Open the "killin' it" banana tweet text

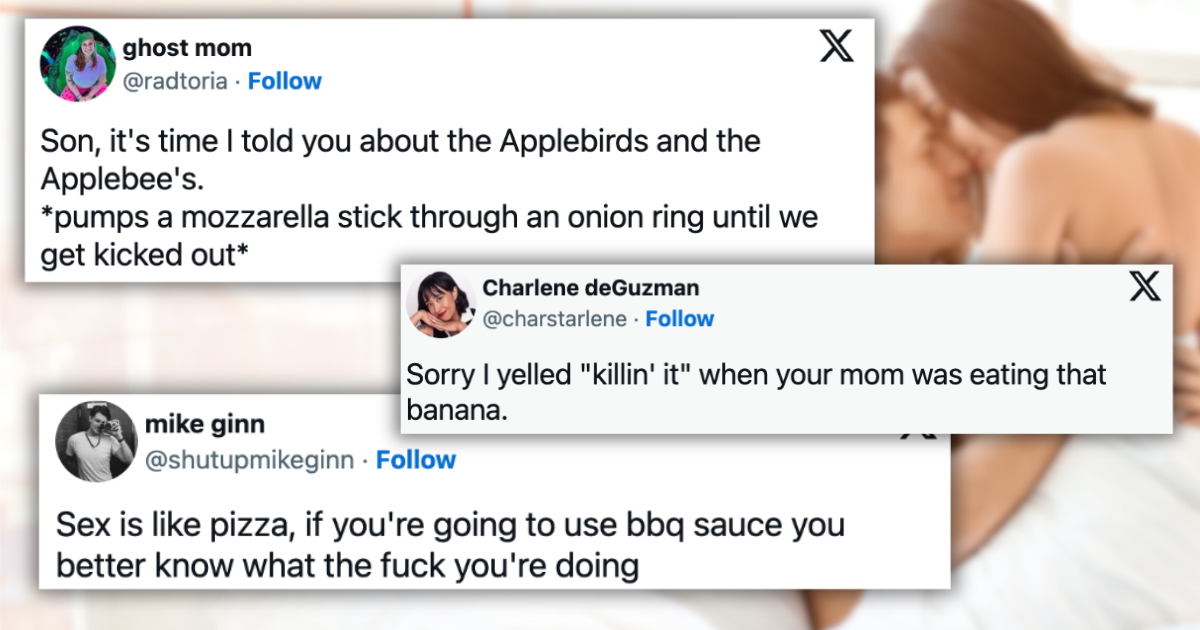pyautogui.click(x=756, y=391)
